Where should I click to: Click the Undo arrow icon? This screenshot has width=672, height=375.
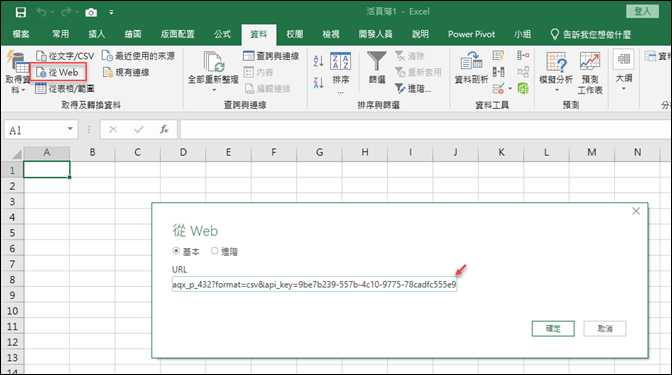point(42,12)
